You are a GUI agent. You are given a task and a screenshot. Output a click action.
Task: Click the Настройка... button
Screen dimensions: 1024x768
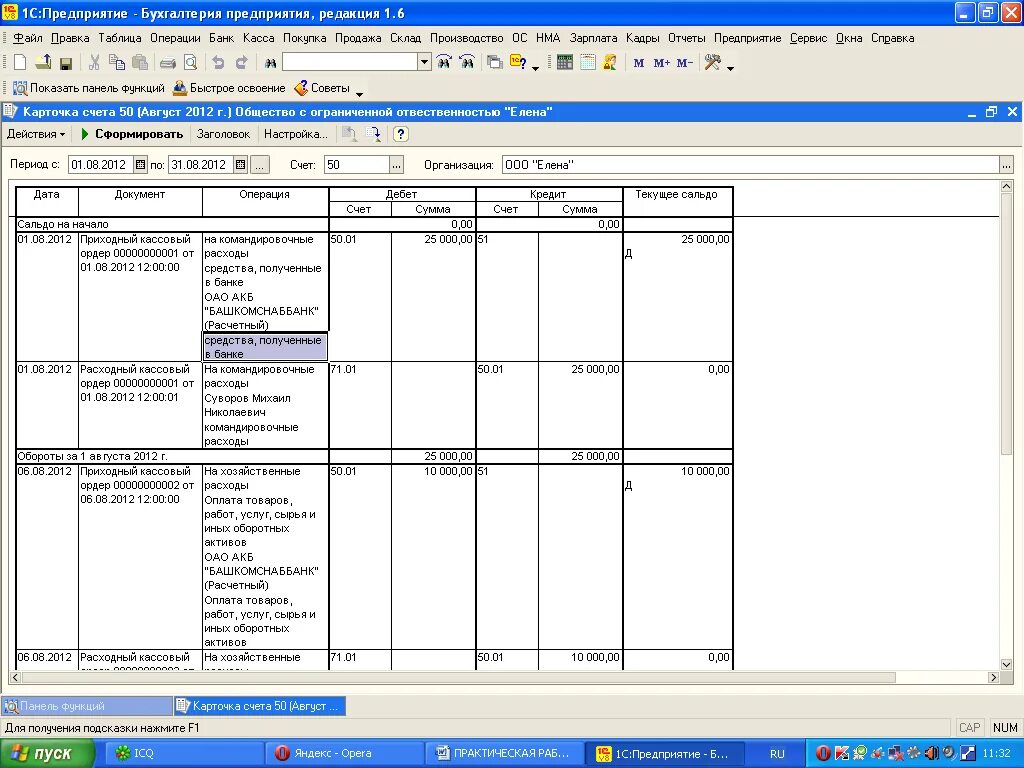tap(296, 134)
